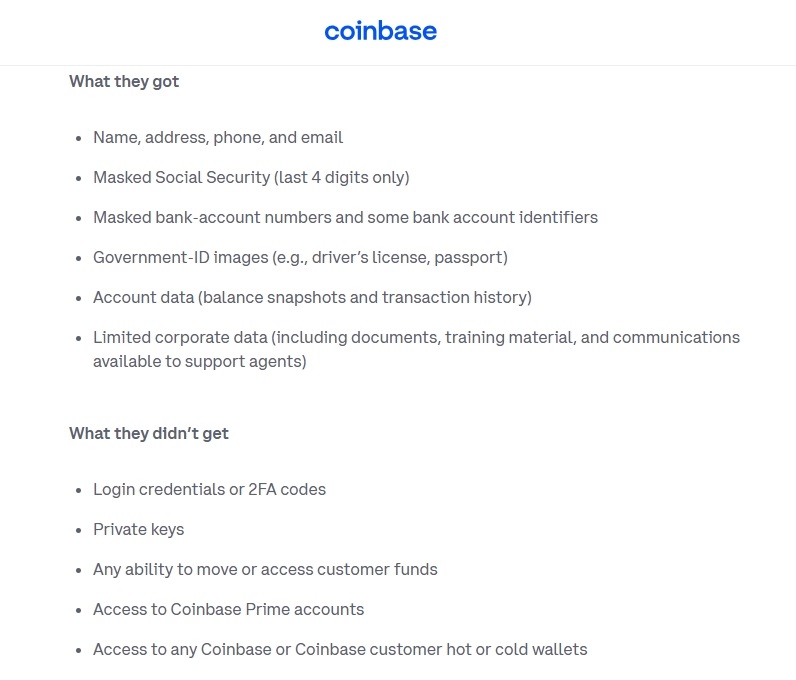796x680 pixels.
Task: Click the 'What they got' heading
Action: tap(124, 81)
